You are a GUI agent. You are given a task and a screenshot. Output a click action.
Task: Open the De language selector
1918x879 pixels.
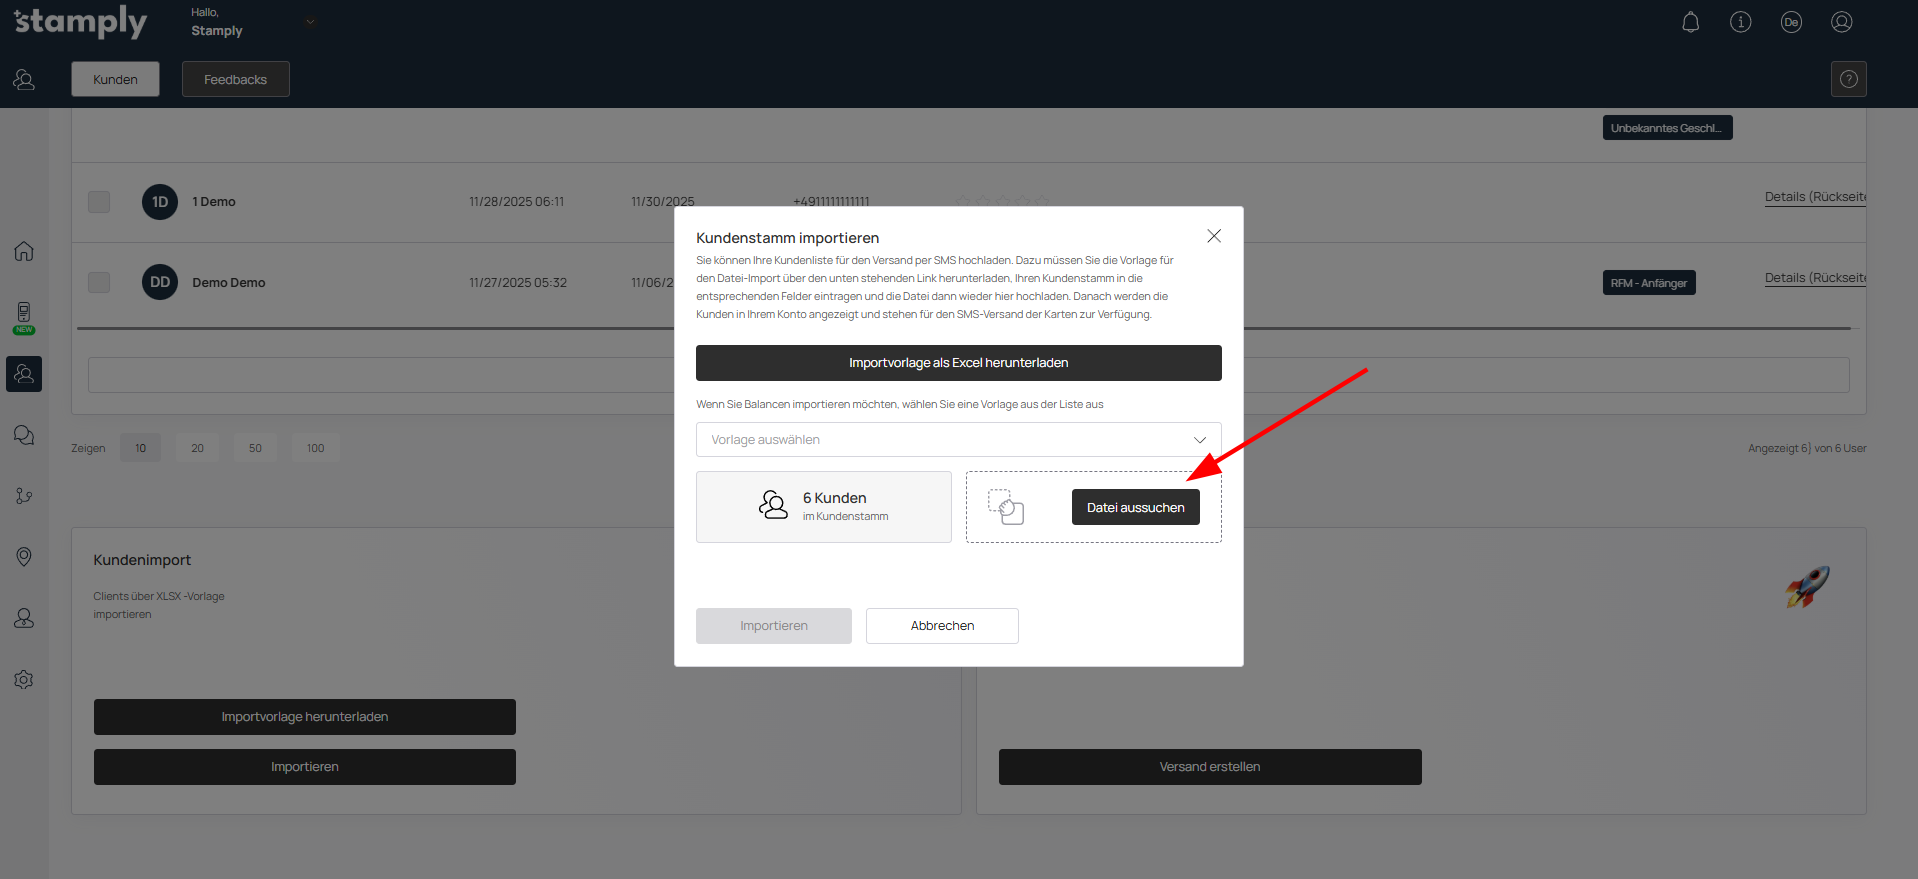point(1790,22)
